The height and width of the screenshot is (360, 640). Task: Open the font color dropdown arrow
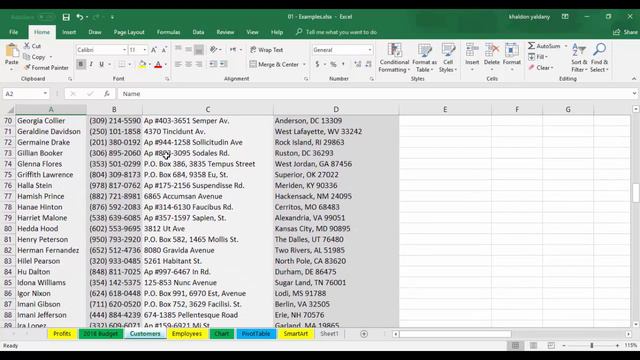tap(165, 64)
